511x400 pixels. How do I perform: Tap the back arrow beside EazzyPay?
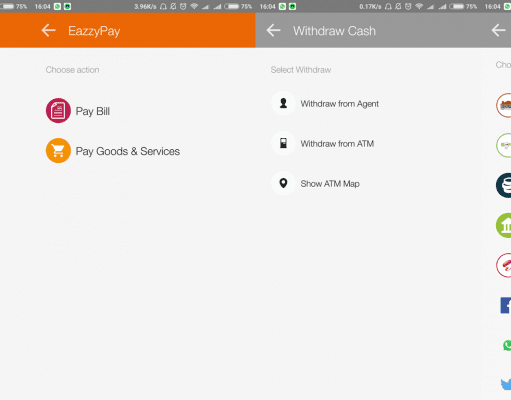(48, 31)
